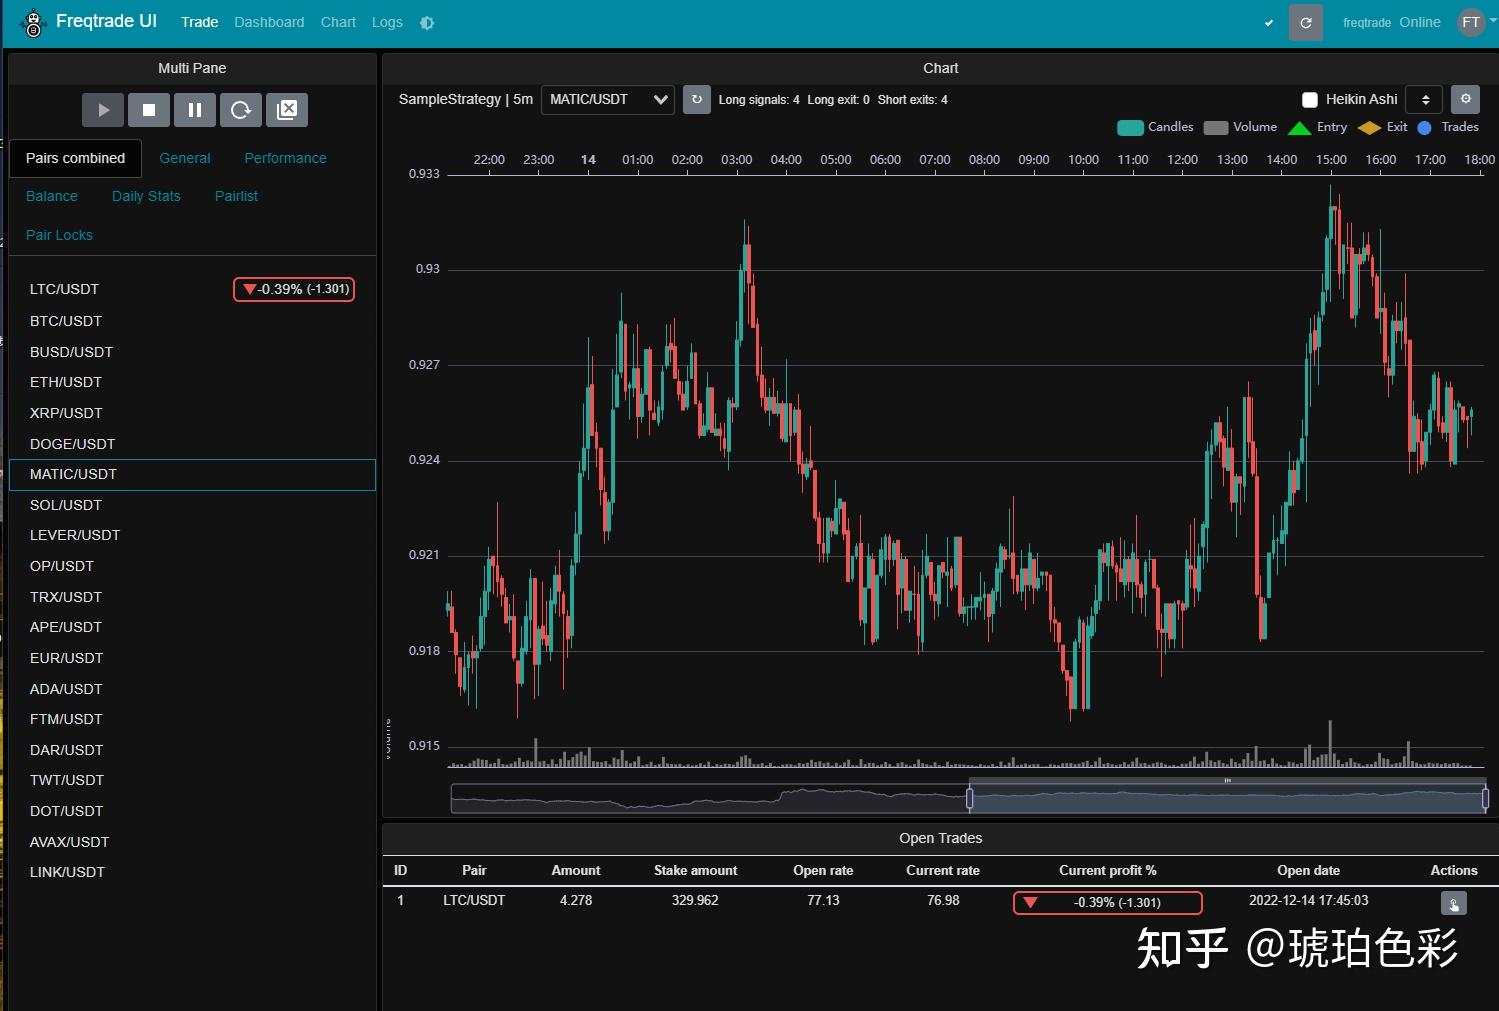The image size is (1499, 1011).
Task: Click the Logs navigation link
Action: [386, 21]
